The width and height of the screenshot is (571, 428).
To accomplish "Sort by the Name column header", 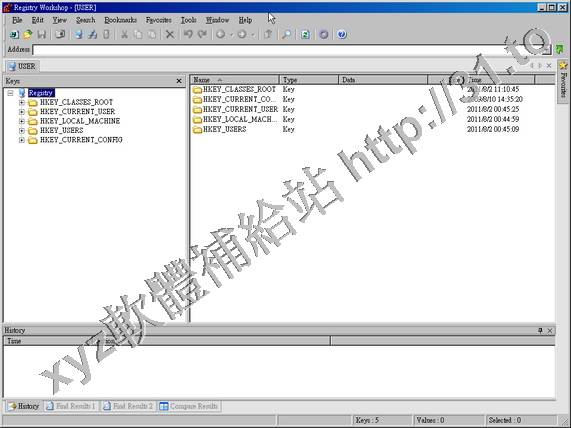I will coord(235,80).
